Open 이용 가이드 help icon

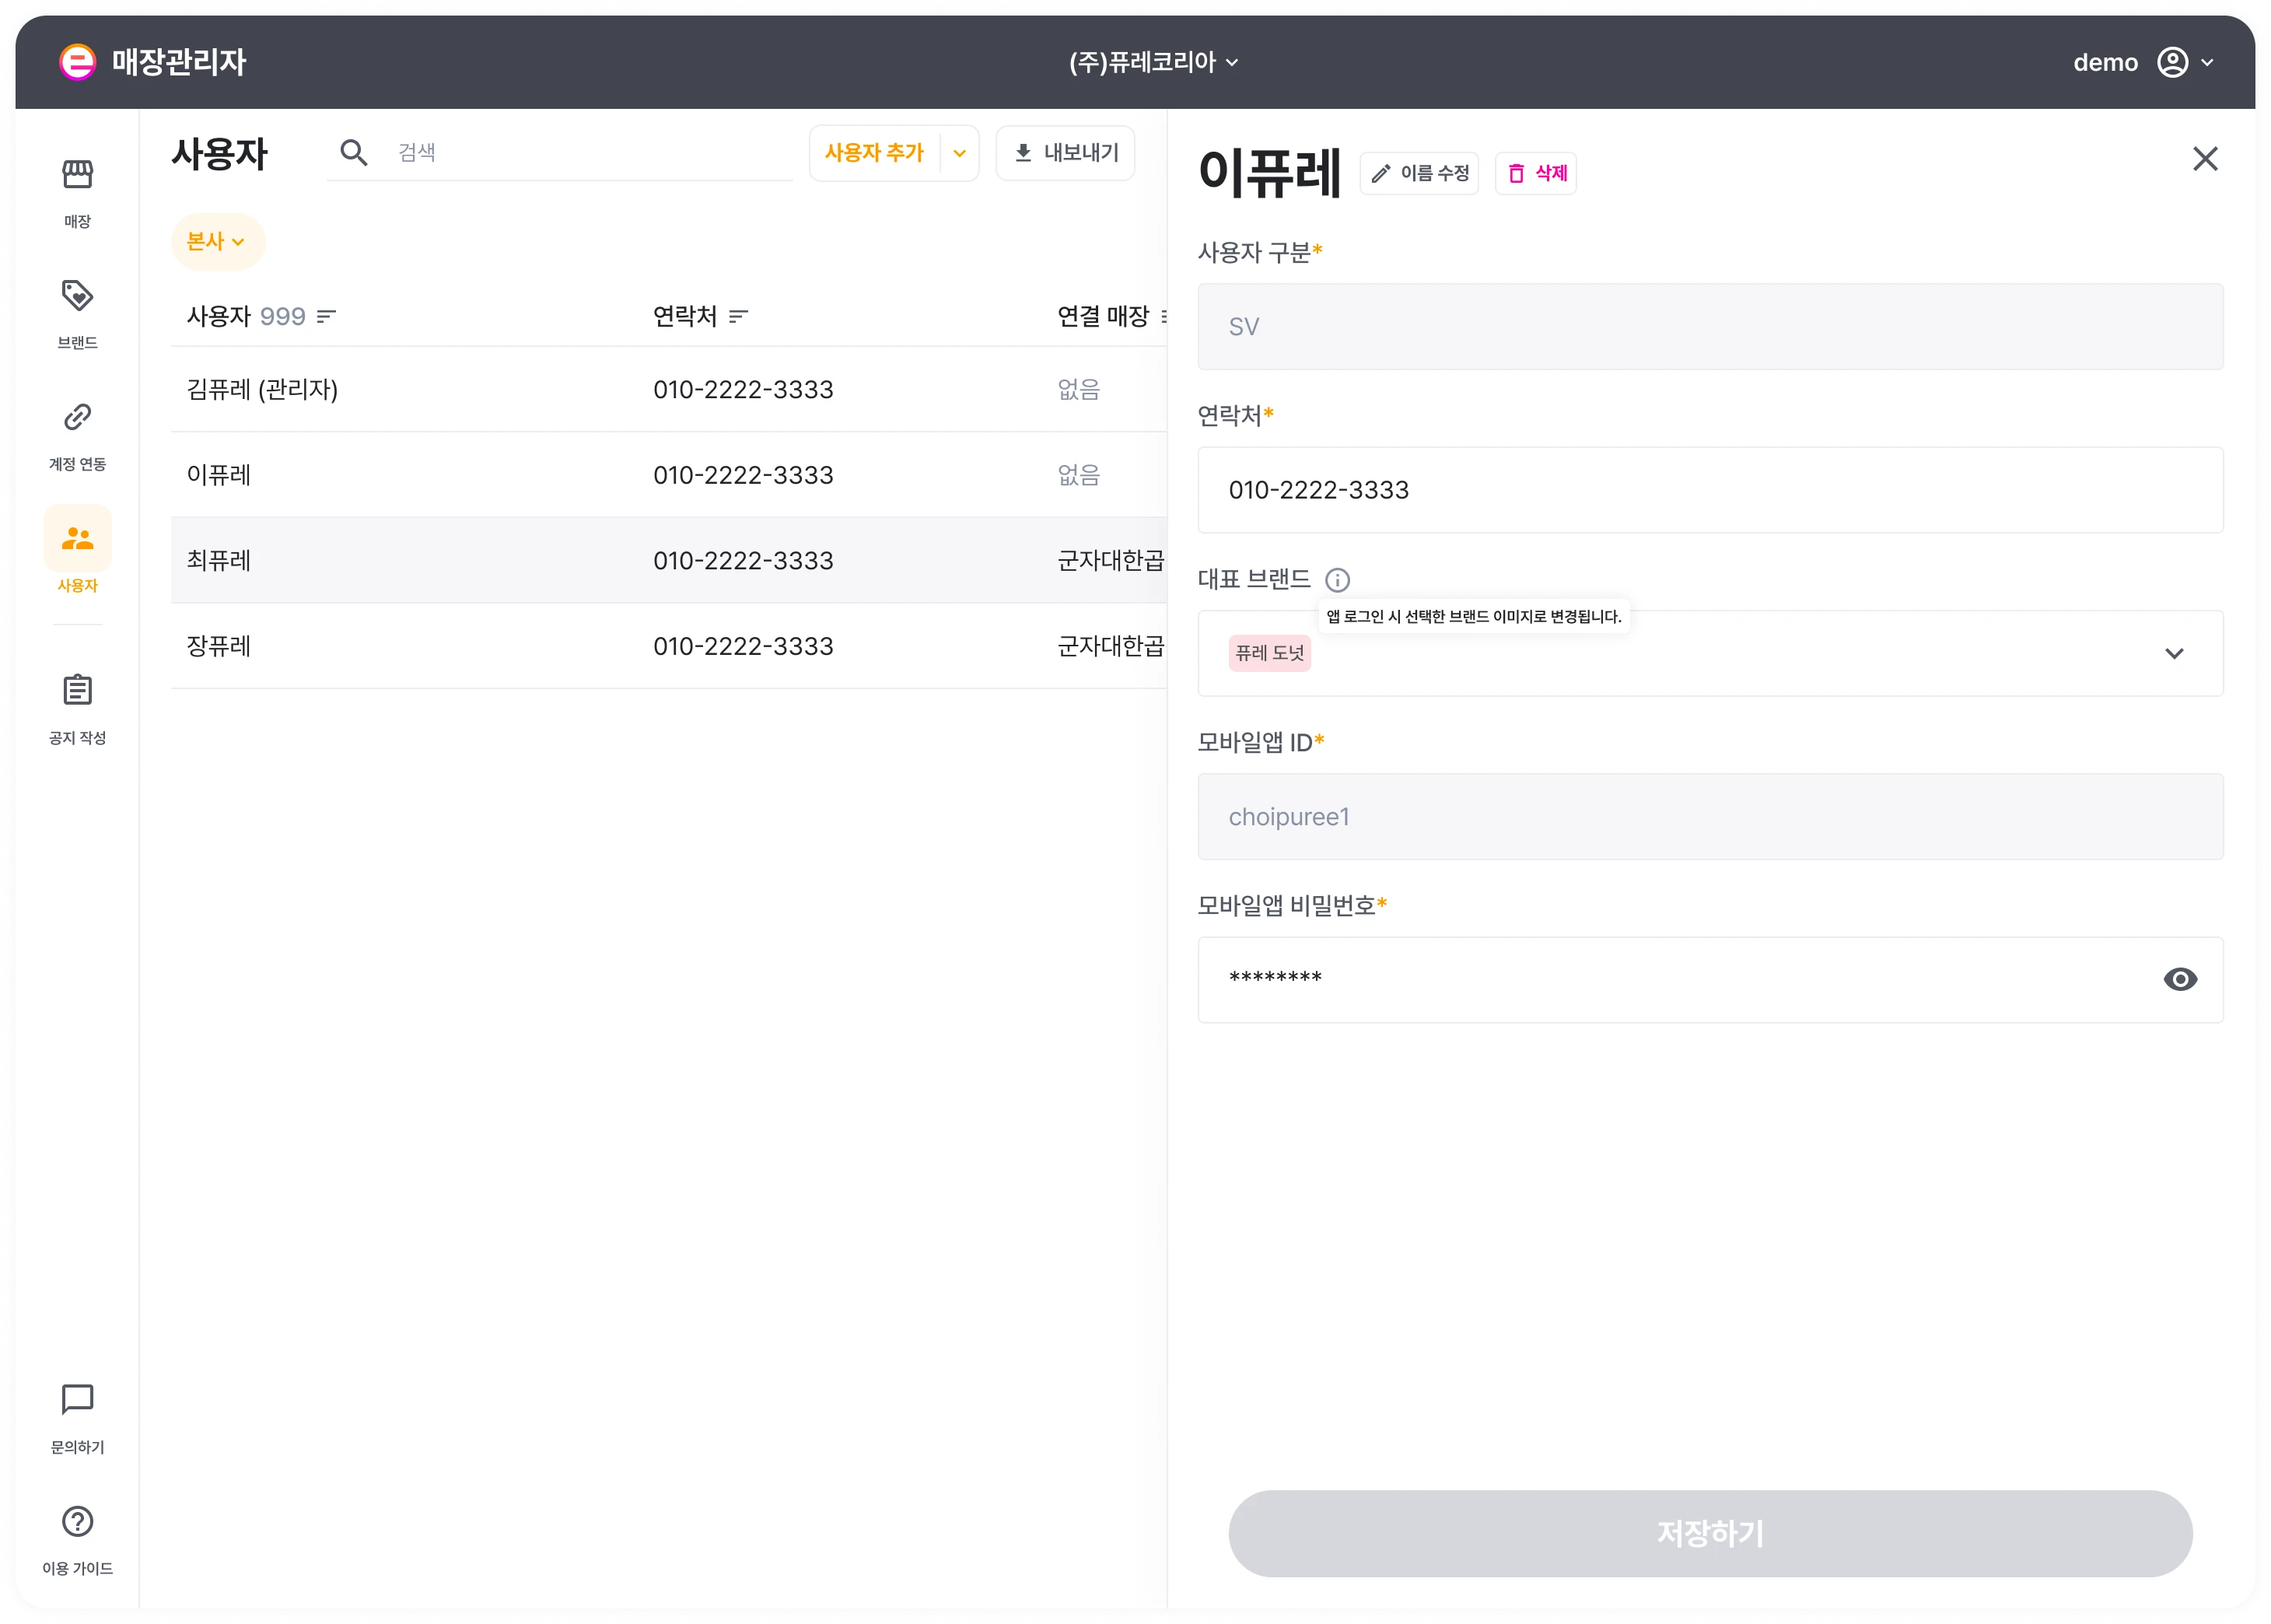pos(77,1521)
